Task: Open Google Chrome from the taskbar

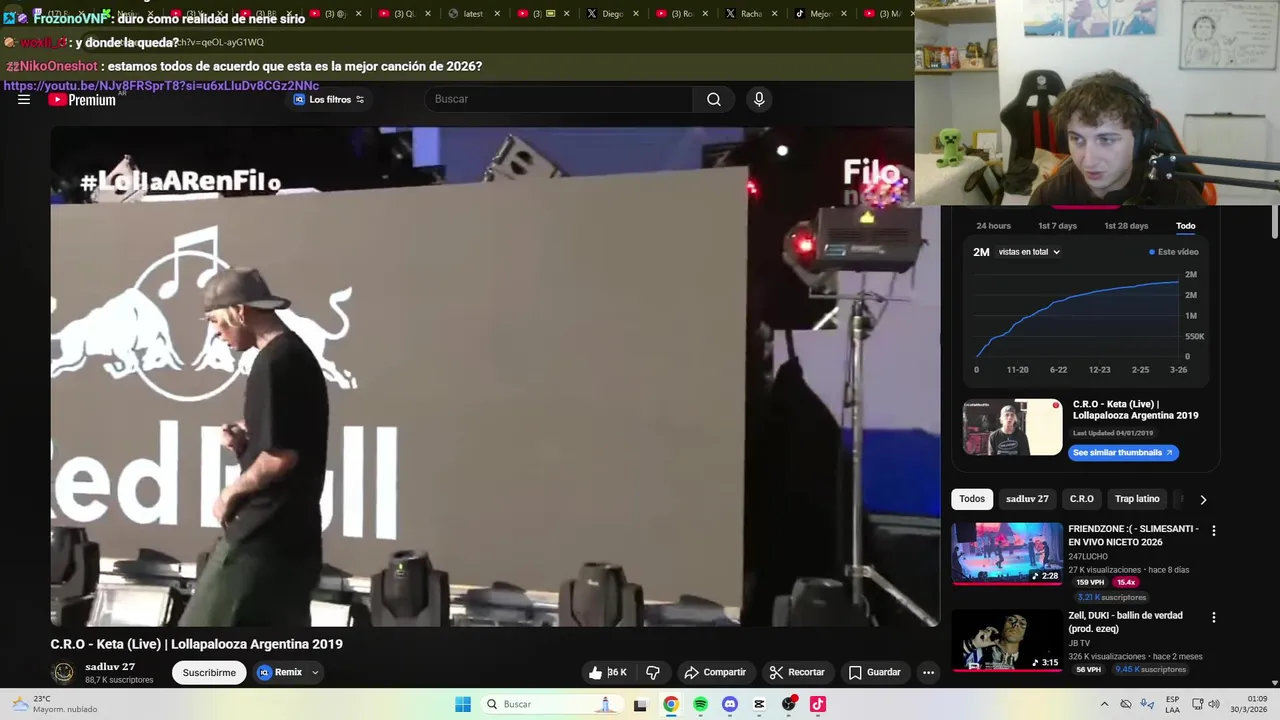Action: pyautogui.click(x=671, y=704)
